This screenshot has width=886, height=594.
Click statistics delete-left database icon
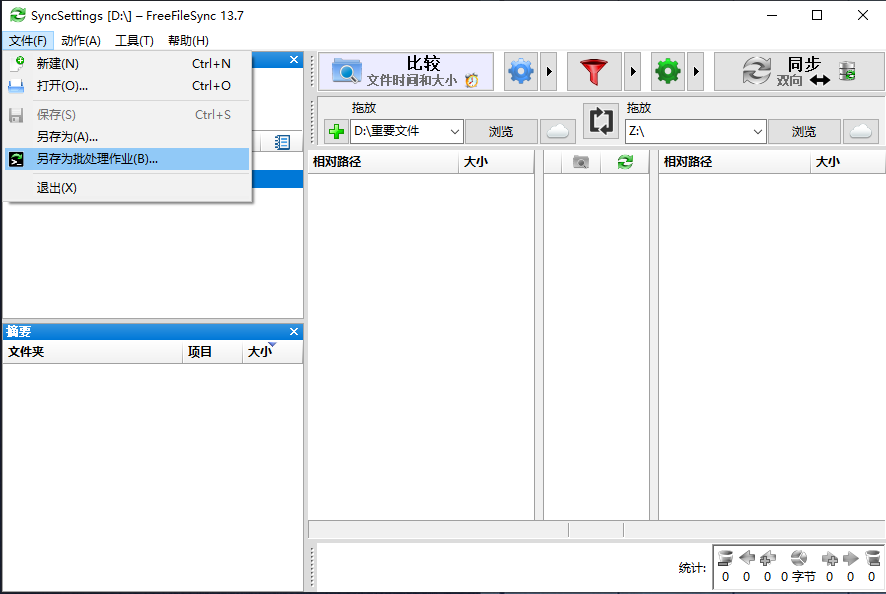tap(726, 558)
